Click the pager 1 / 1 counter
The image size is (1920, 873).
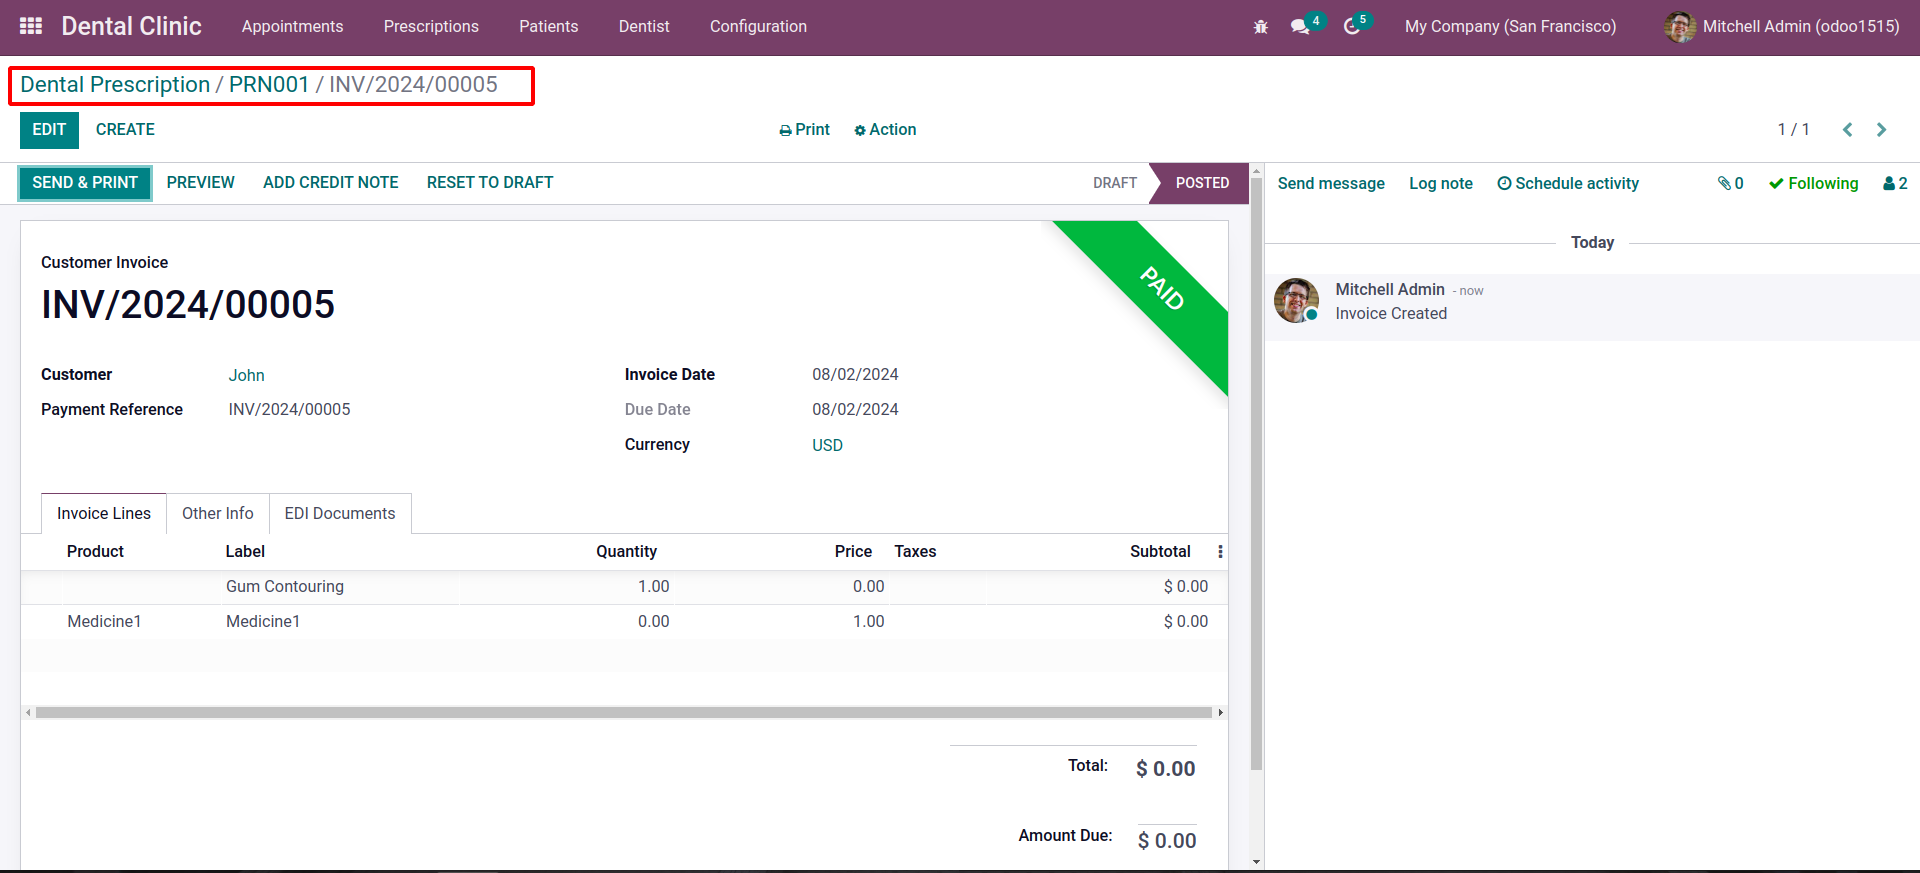[x=1793, y=130]
